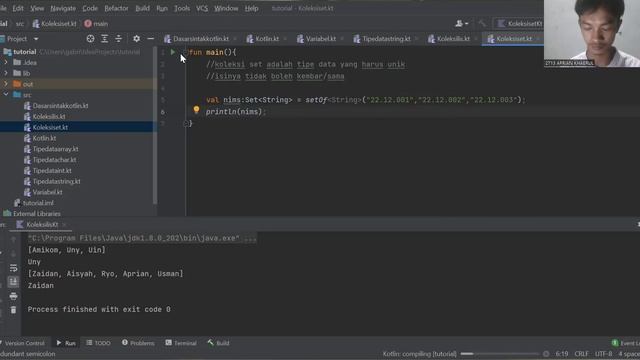Viewport: 640px width, 360px height.
Task: Click the soft-wrap icon in Run console
Action: 13,268
